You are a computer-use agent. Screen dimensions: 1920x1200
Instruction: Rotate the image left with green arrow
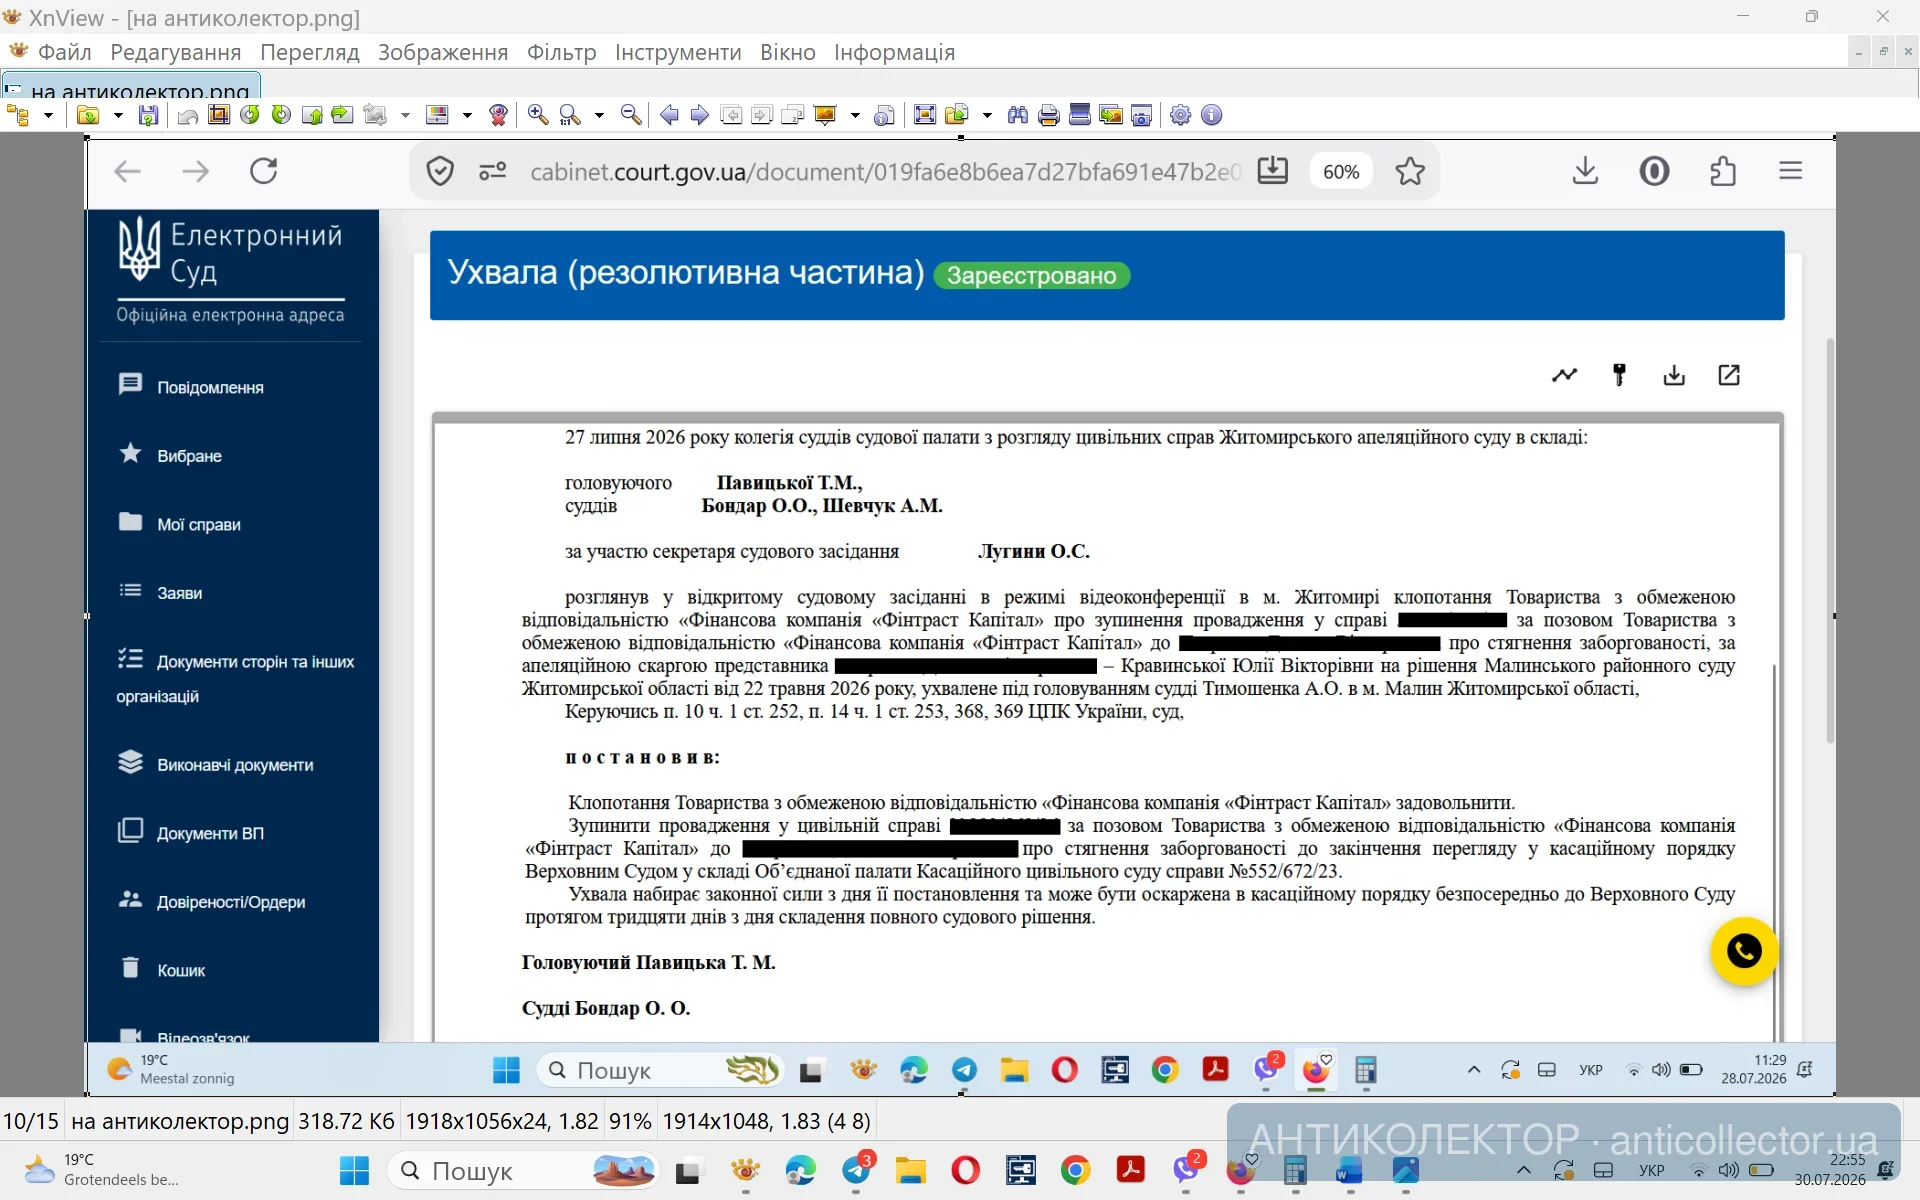250,115
